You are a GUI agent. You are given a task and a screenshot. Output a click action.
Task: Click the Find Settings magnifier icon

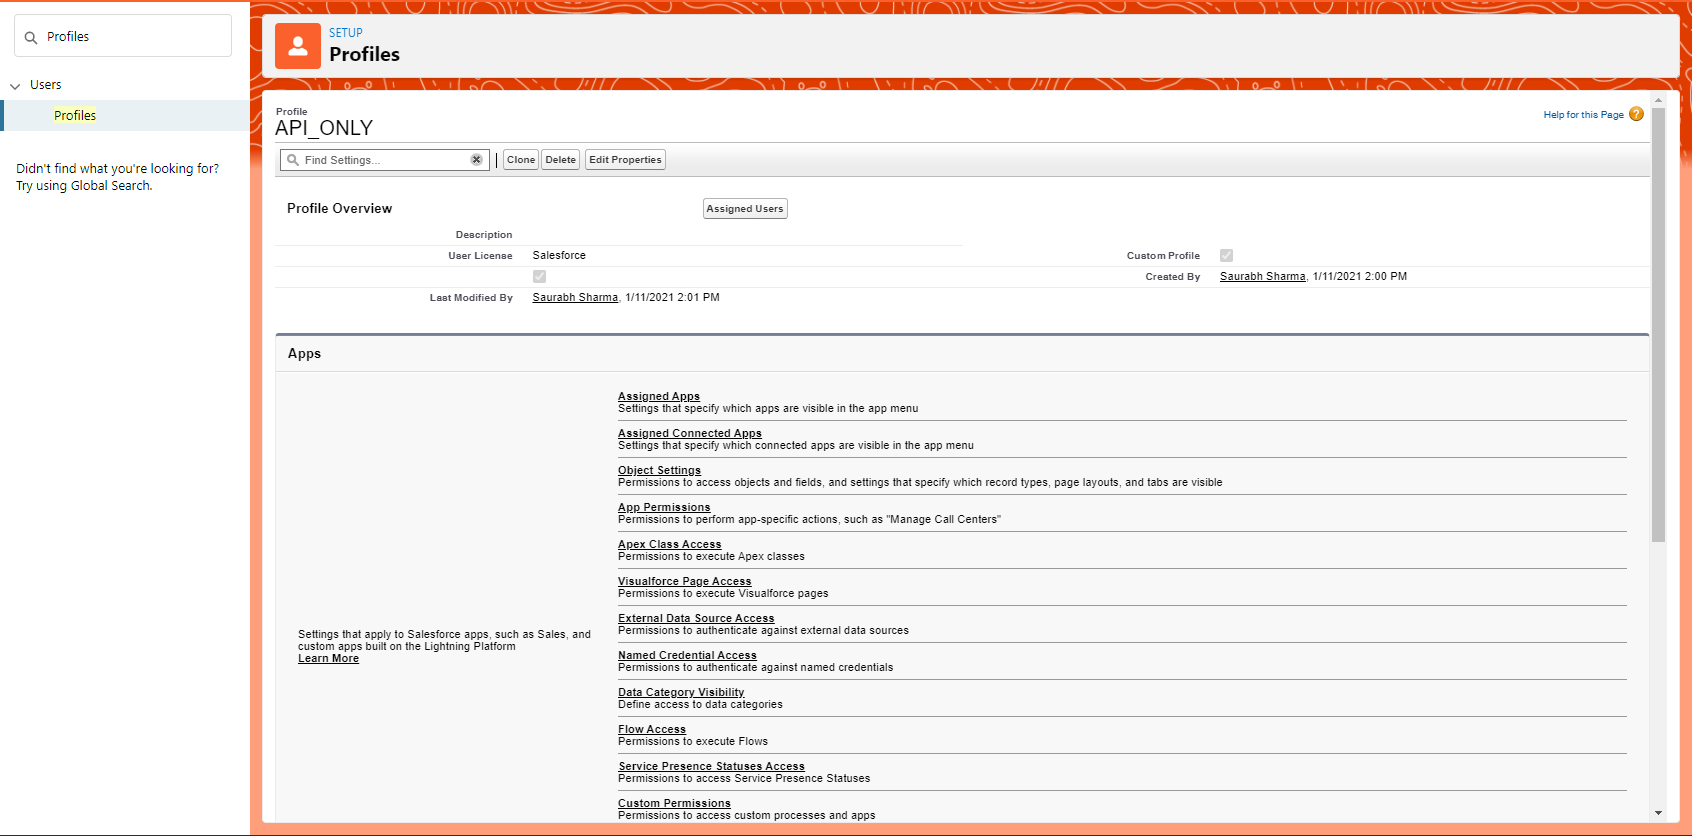pos(293,160)
